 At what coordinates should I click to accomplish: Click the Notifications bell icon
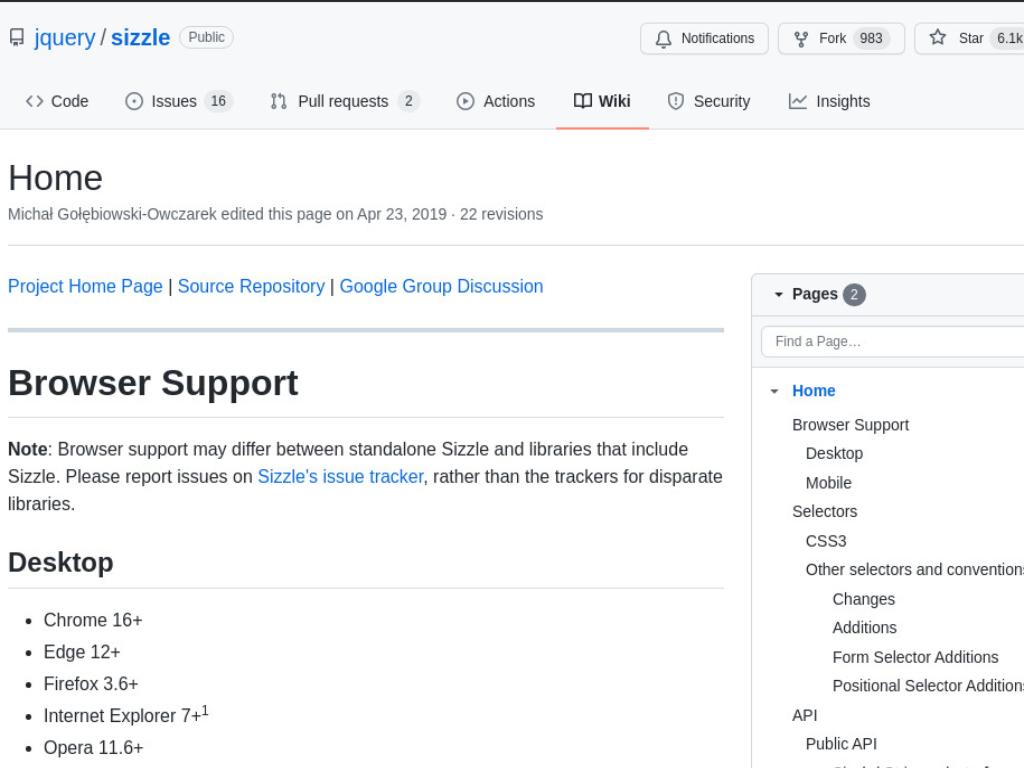coord(663,39)
